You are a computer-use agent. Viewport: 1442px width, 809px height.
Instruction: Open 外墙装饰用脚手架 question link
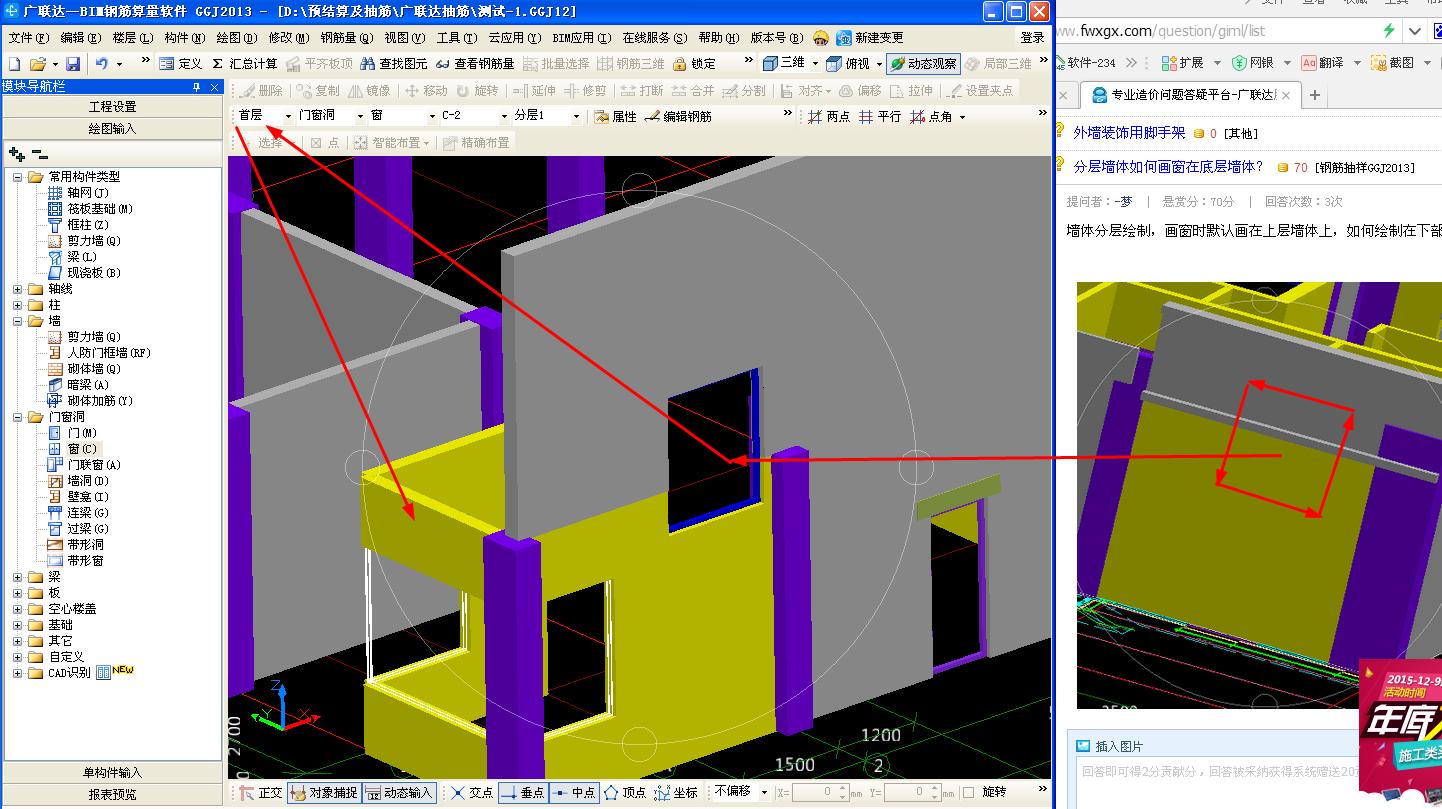[1129, 133]
